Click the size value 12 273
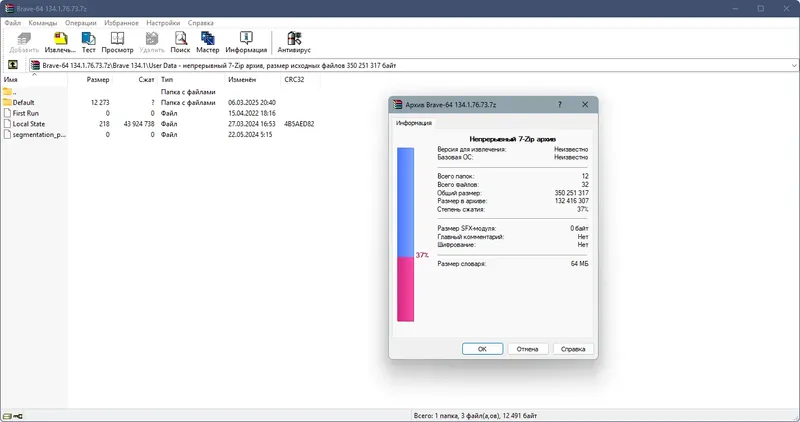This screenshot has height=422, width=800. coord(100,103)
